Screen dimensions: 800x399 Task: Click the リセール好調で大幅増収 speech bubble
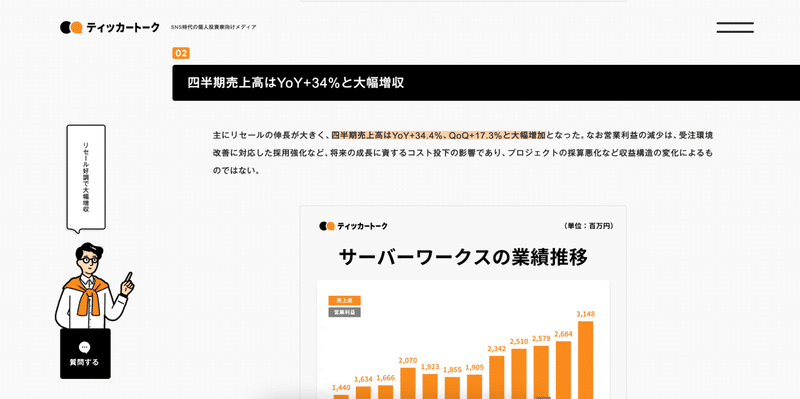pos(86,178)
